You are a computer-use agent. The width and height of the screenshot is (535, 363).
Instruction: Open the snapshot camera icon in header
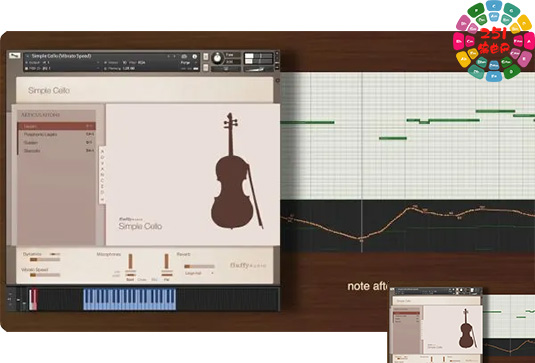coord(184,56)
